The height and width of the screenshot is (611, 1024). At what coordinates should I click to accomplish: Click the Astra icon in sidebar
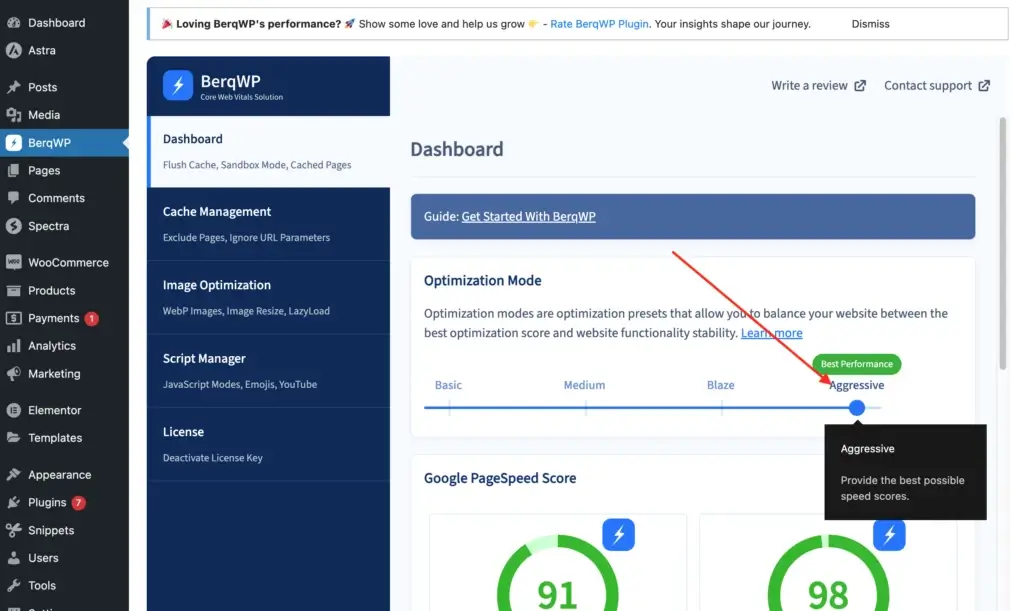pos(14,50)
